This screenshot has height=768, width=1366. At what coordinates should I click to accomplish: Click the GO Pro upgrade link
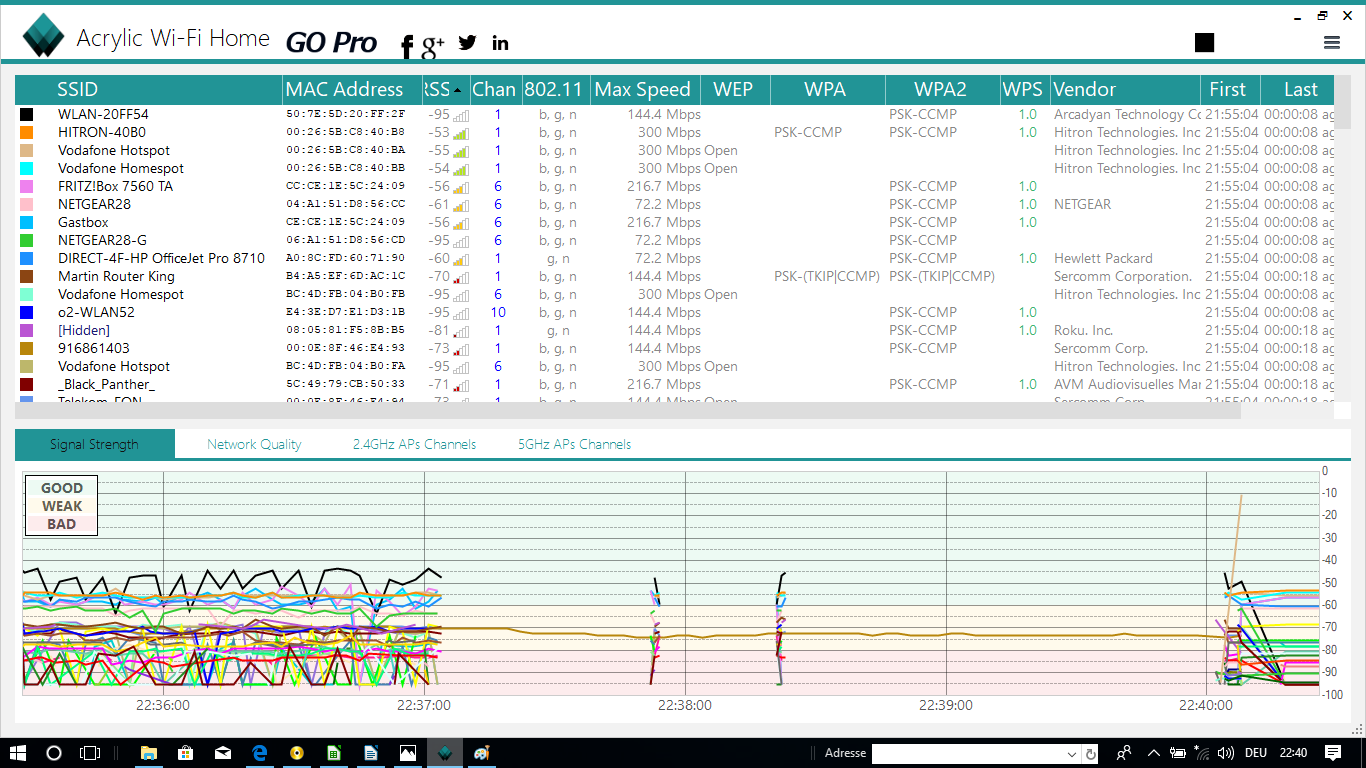331,43
